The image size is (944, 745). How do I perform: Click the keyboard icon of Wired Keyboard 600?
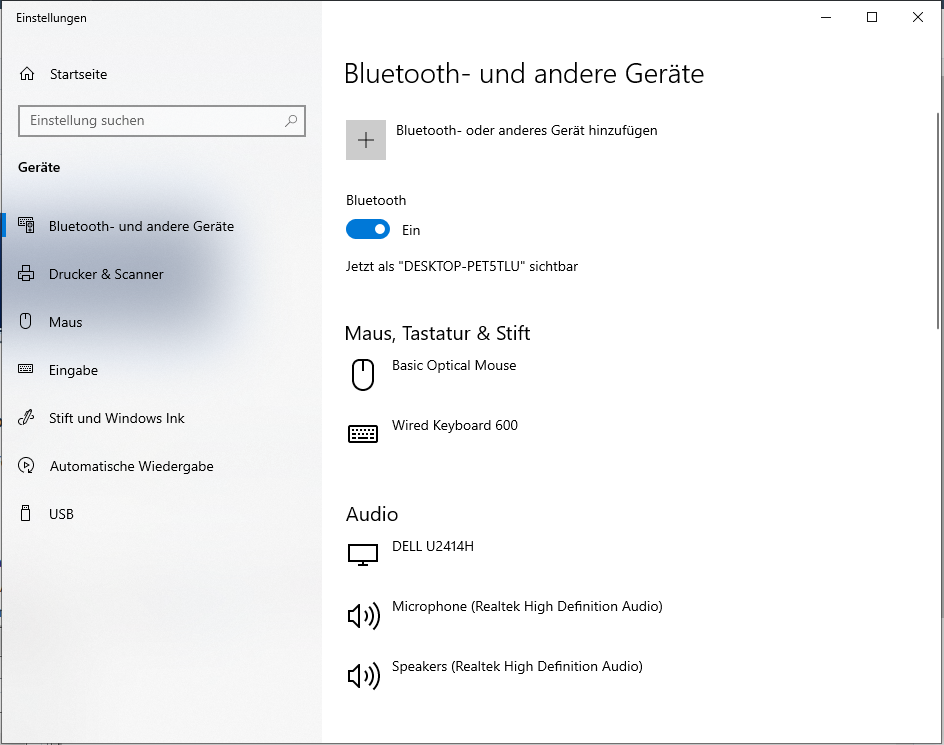[x=363, y=434]
